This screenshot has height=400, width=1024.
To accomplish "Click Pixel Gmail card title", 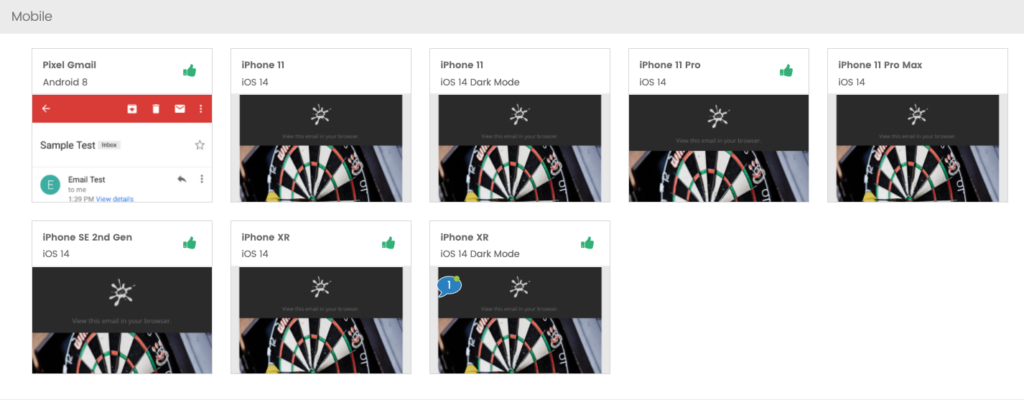I will [69, 65].
